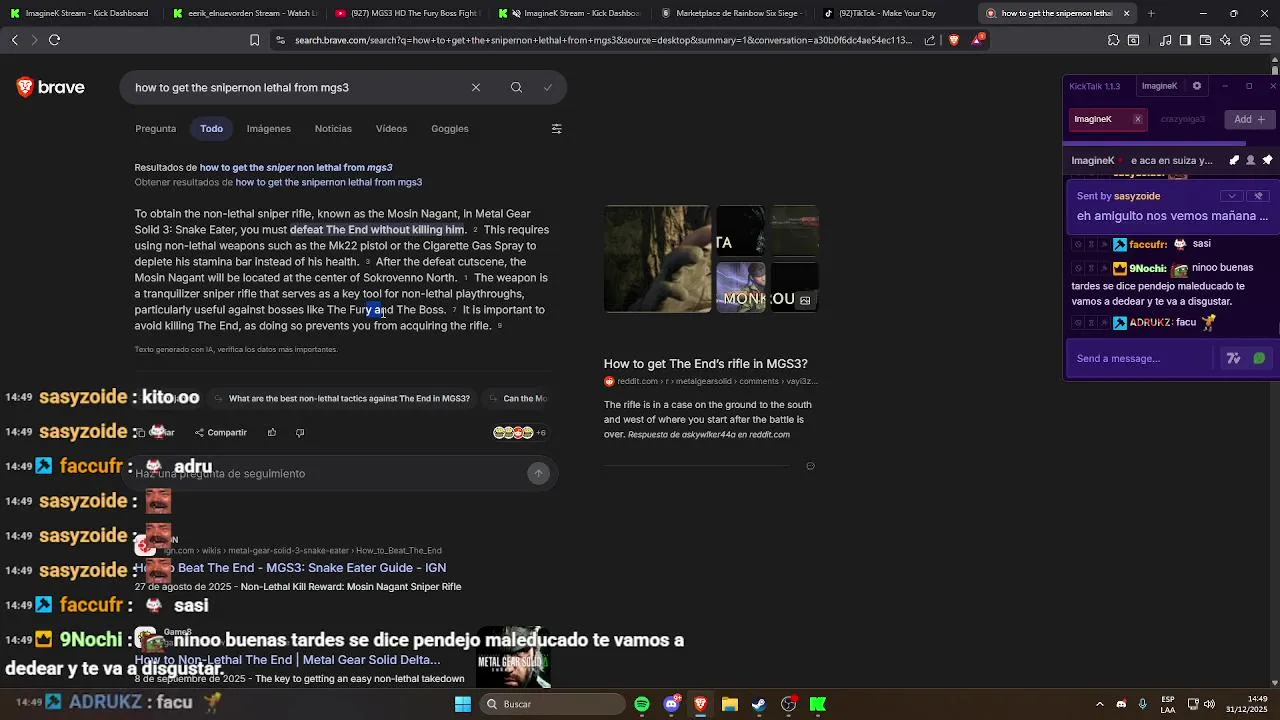1280x720 pixels.
Task: Click the Compartir share button
Action: [221, 433]
